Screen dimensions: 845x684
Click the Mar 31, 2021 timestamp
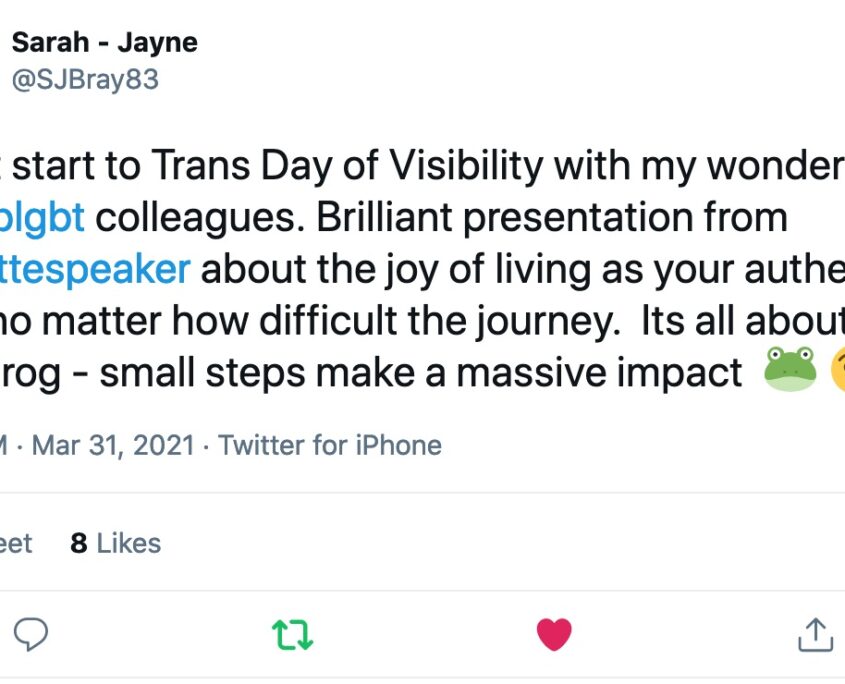[x=113, y=445]
